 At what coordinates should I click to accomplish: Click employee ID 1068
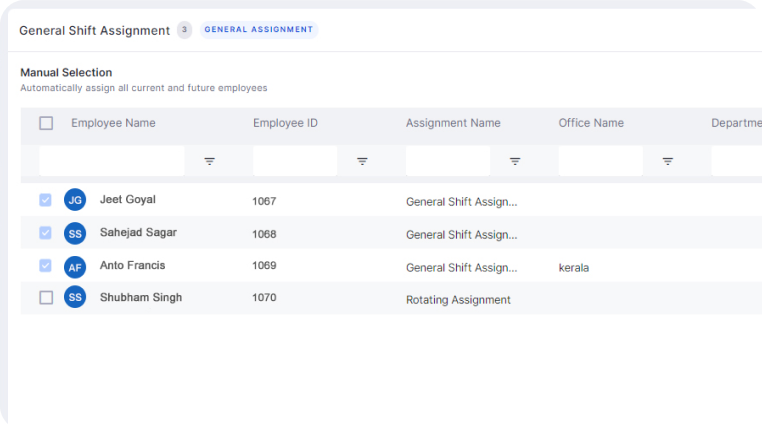point(264,234)
